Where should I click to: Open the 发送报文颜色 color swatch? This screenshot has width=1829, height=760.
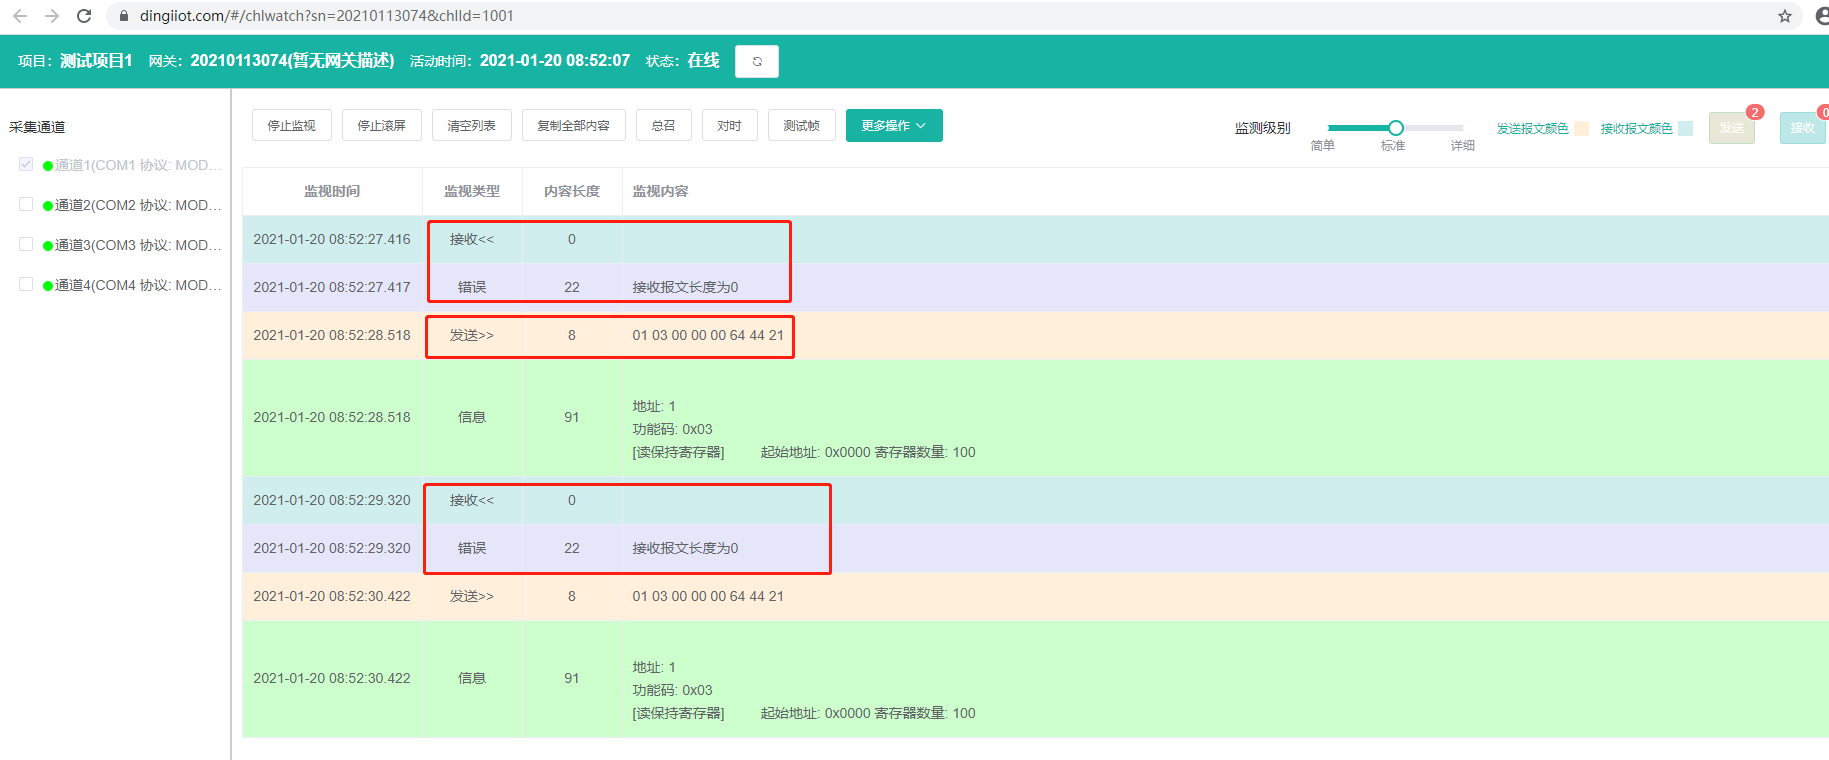tap(1581, 128)
